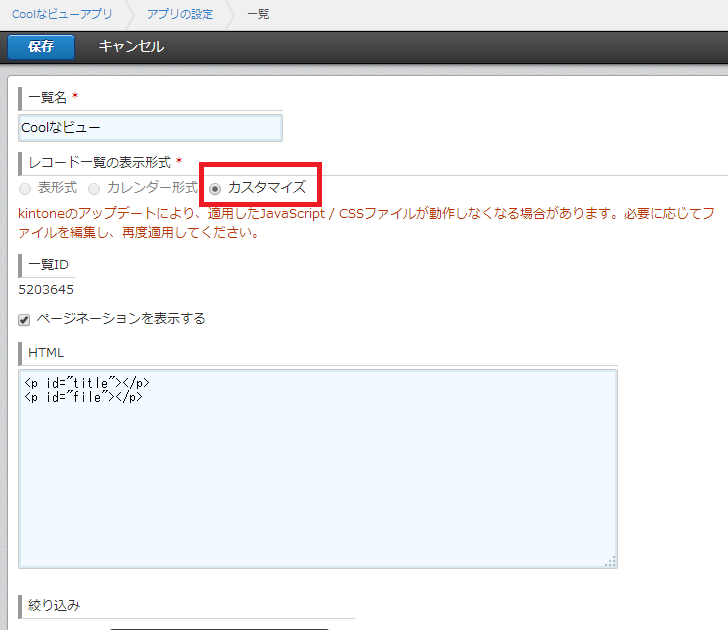Click the 一覧 breadcrumb item
Viewport: 728px width, 630px height.
pos(257,15)
